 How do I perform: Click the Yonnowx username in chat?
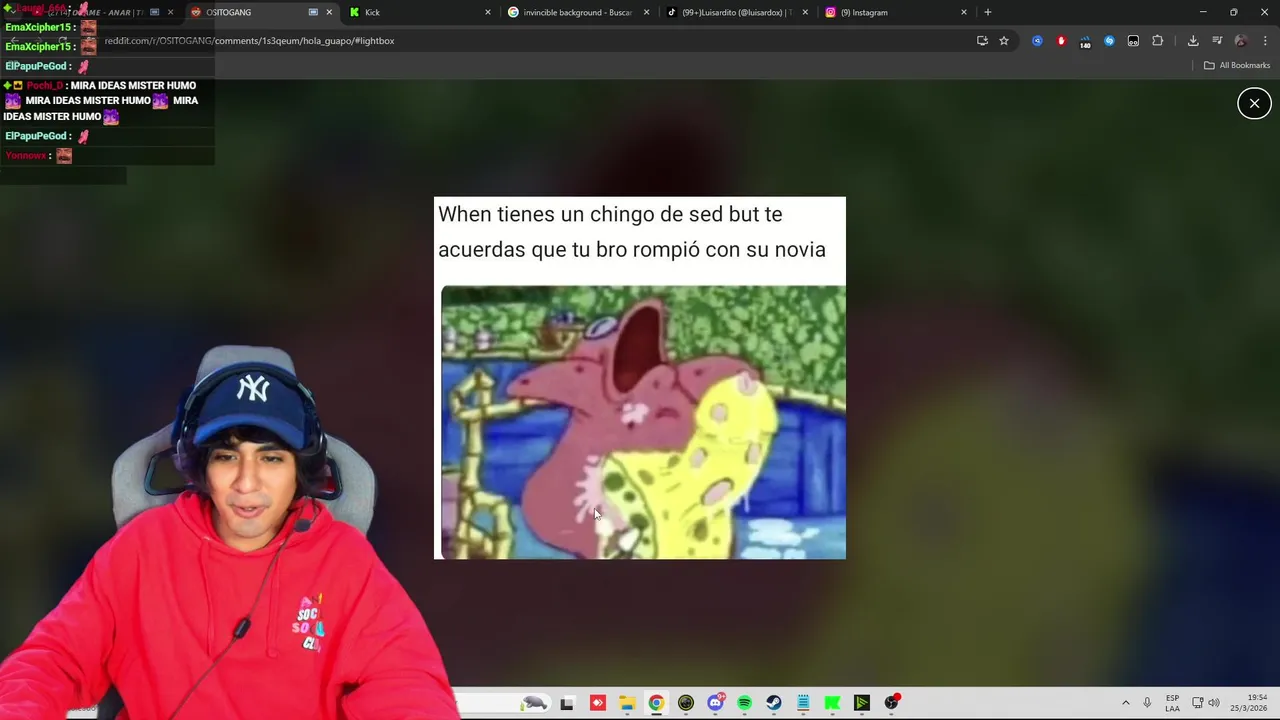click(26, 155)
